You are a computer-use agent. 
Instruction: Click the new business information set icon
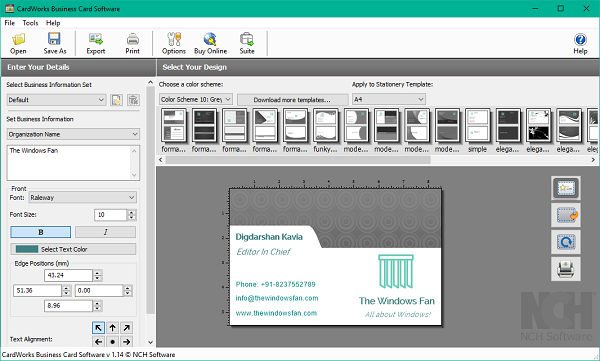click(116, 100)
